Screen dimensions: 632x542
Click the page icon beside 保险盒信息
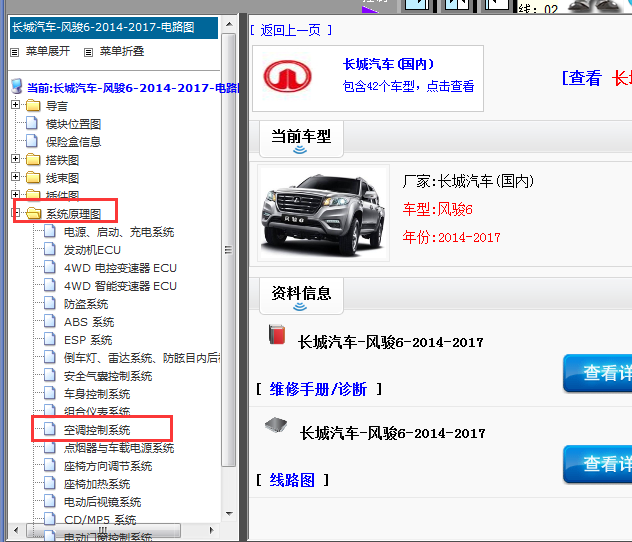32,141
